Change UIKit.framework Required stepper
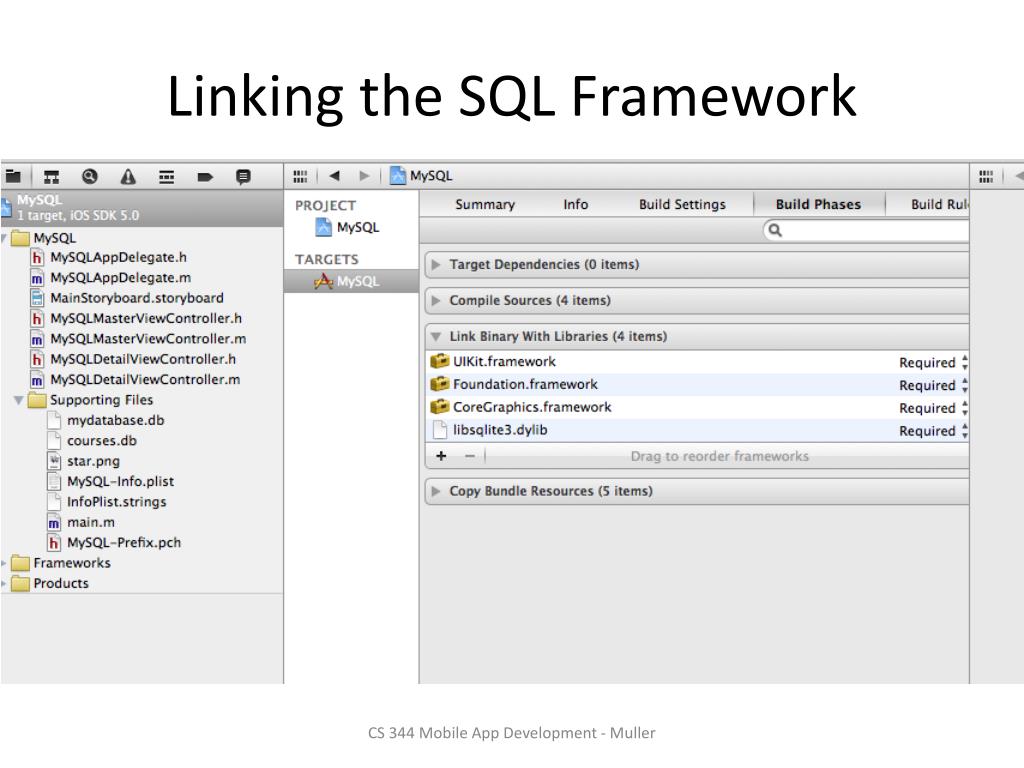The width and height of the screenshot is (1024, 768). coord(965,362)
